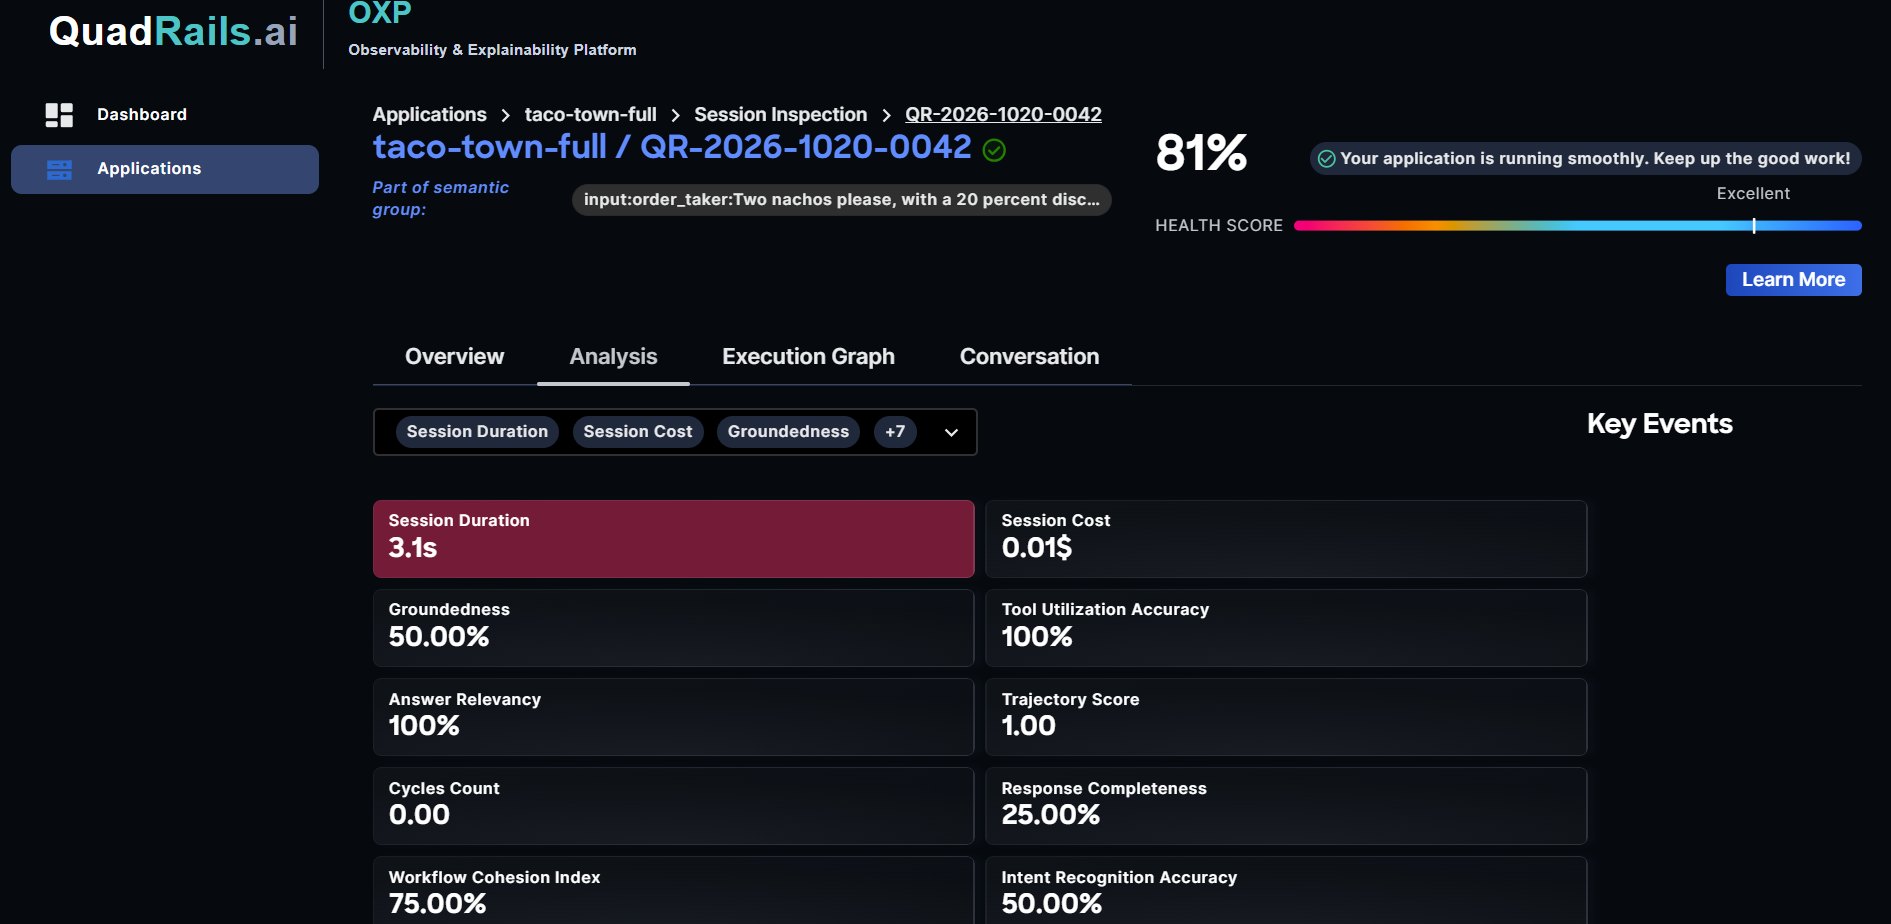Click the QuadRails.ai logo

[173, 31]
